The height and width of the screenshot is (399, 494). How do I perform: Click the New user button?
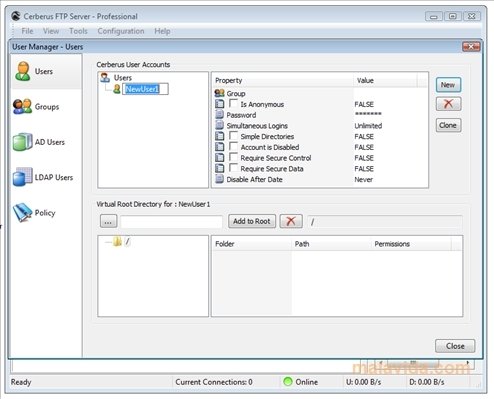448,85
